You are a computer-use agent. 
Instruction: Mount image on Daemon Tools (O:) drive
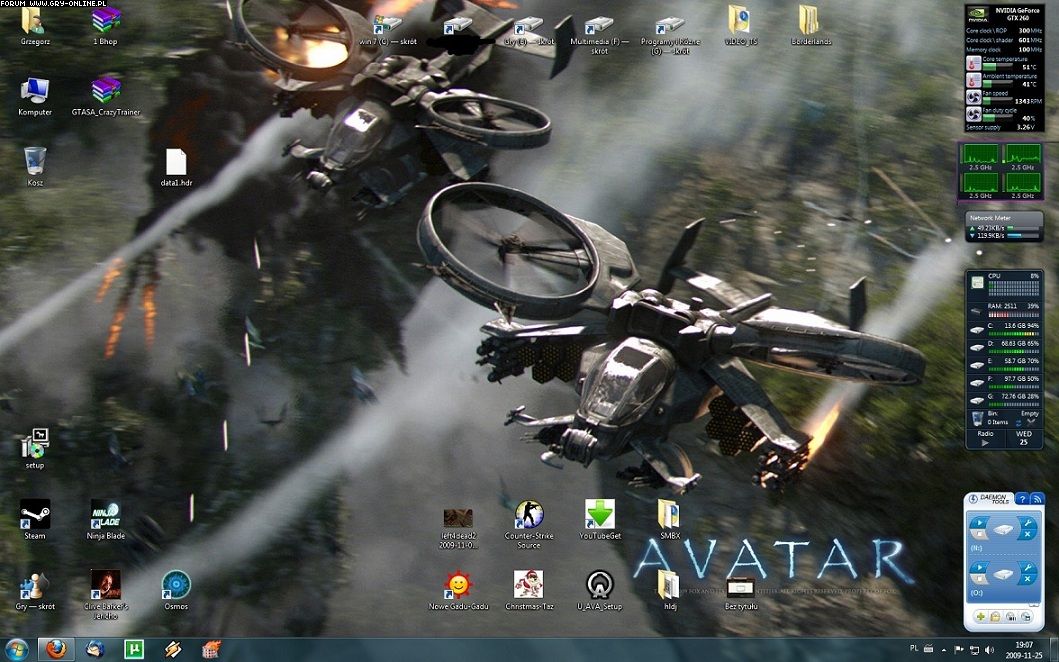pos(980,567)
